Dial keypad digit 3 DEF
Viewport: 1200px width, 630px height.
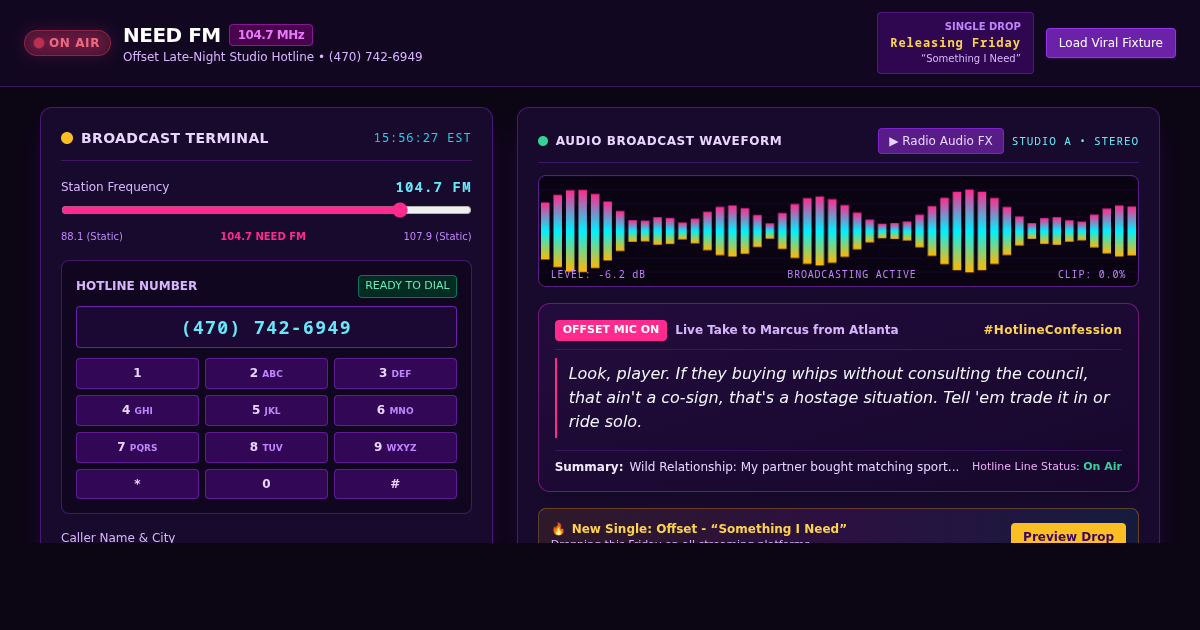[x=395, y=373]
